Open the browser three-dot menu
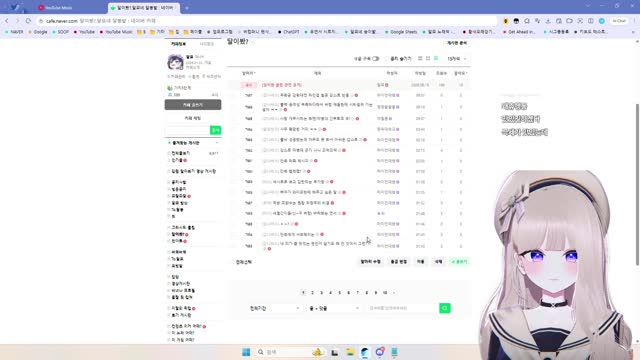The height and width of the screenshot is (360, 640). [634, 21]
